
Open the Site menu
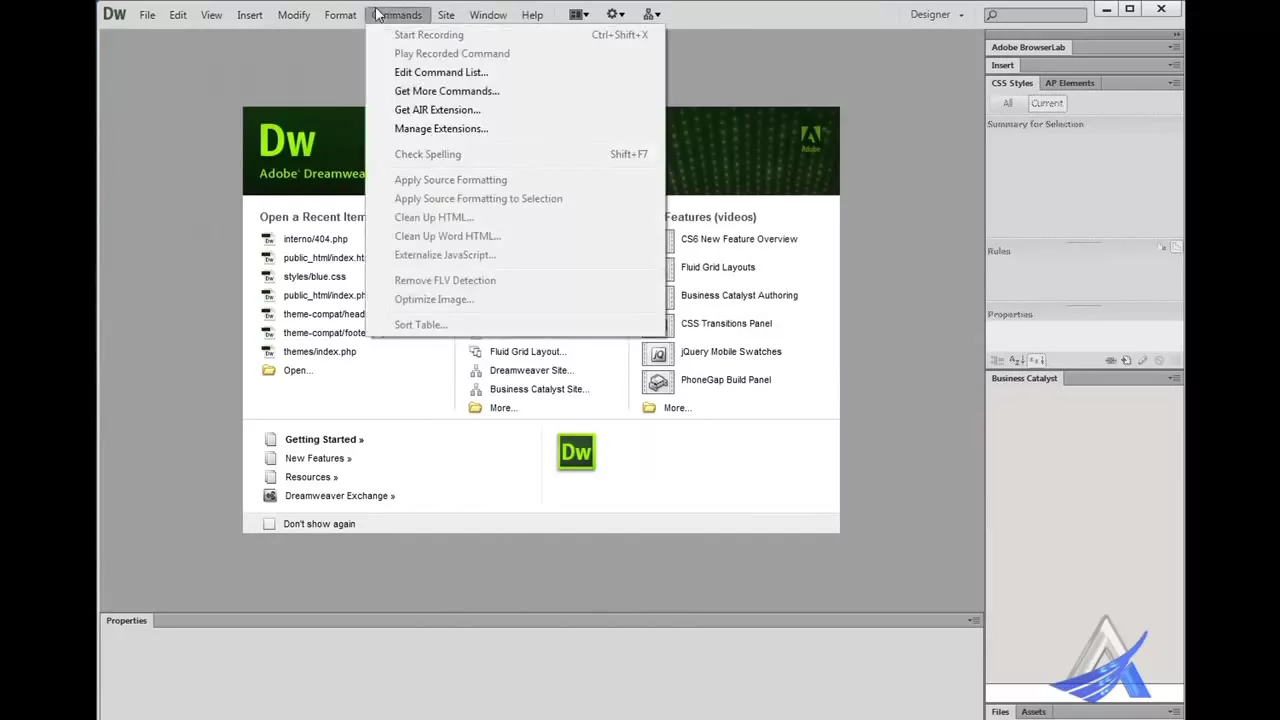pos(446,15)
